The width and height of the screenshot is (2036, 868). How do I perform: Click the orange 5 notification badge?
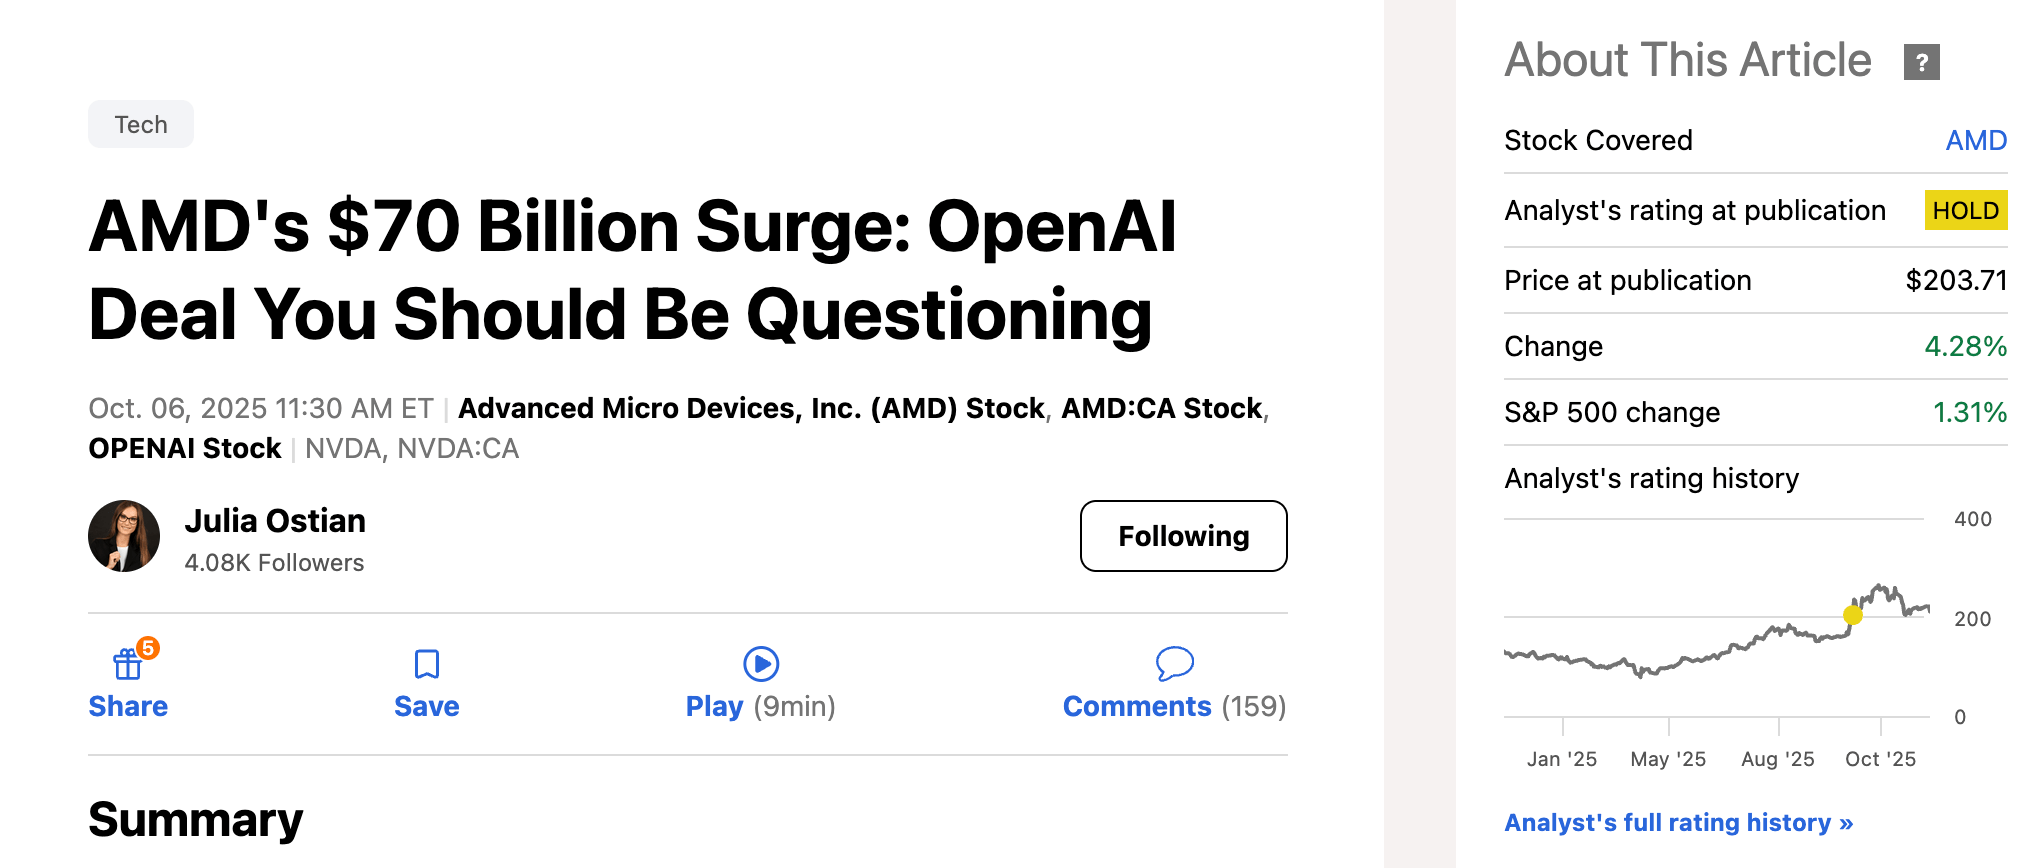click(148, 648)
